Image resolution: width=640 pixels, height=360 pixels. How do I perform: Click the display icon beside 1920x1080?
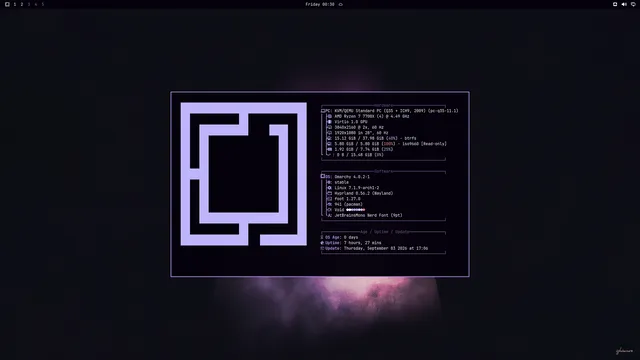(329, 133)
